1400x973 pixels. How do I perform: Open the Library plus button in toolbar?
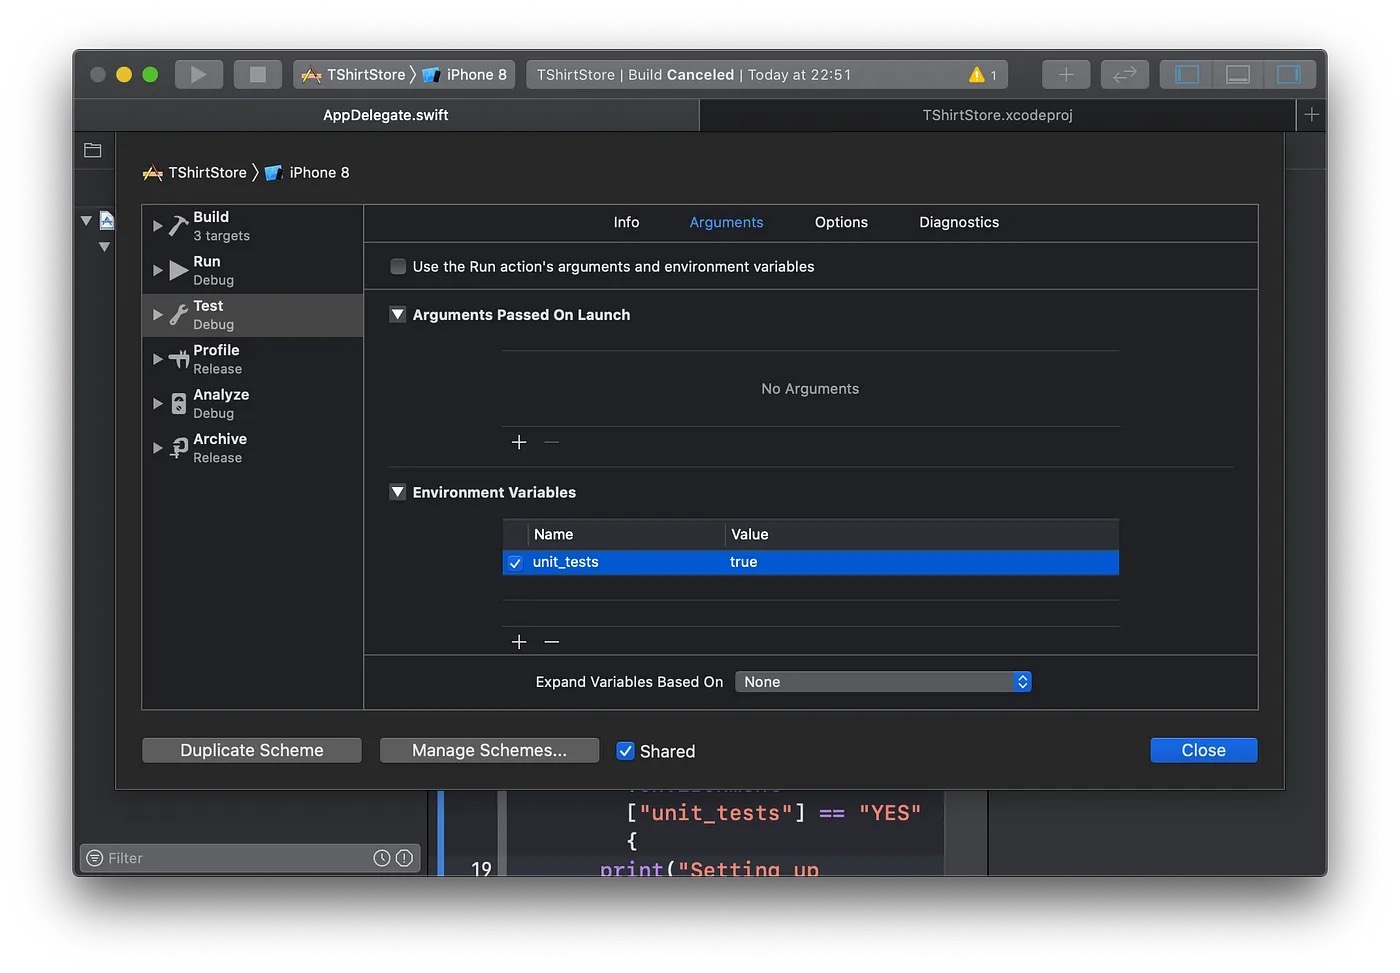1066,75
